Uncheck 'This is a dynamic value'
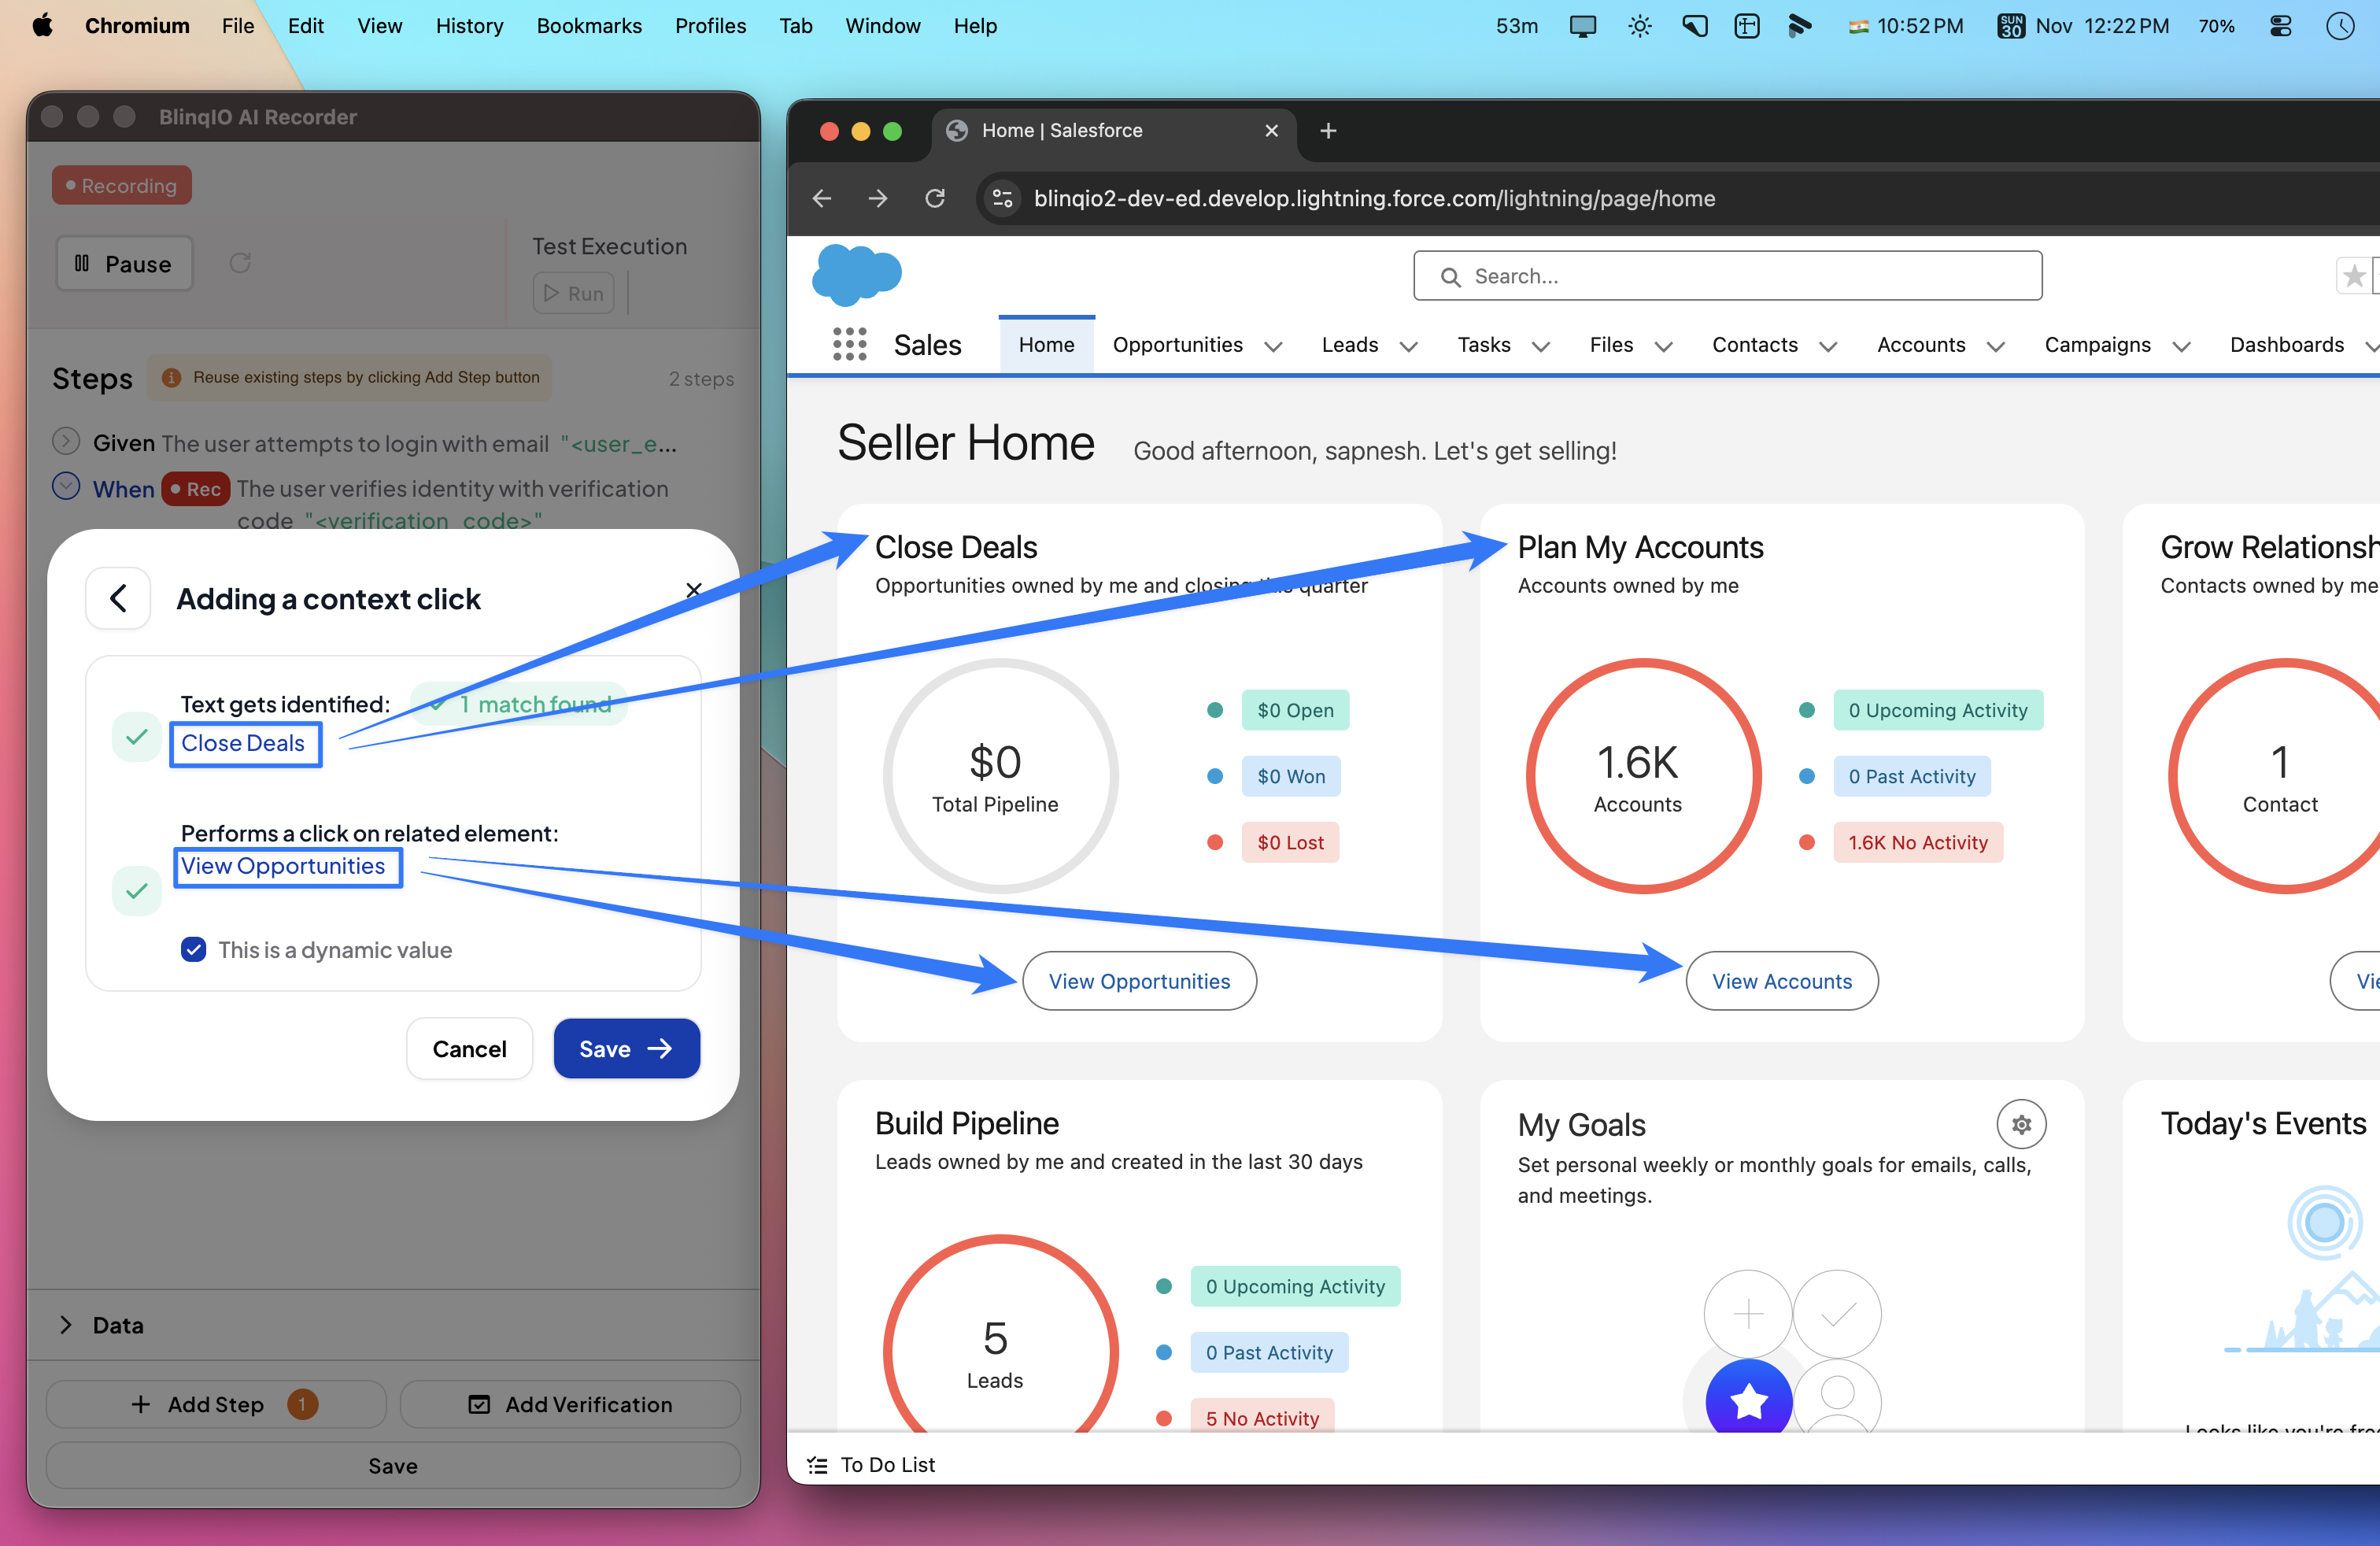Viewport: 2380px width, 1546px height. point(194,949)
